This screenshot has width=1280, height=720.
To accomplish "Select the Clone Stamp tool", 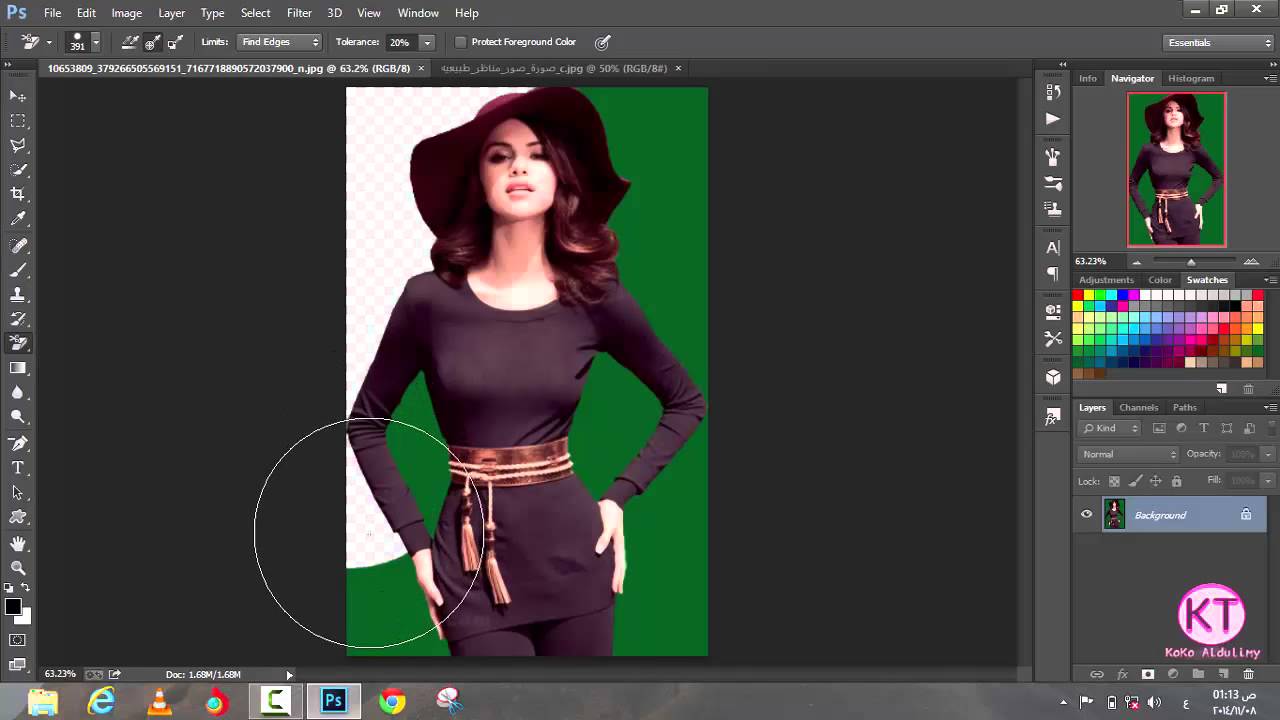I will (x=18, y=295).
